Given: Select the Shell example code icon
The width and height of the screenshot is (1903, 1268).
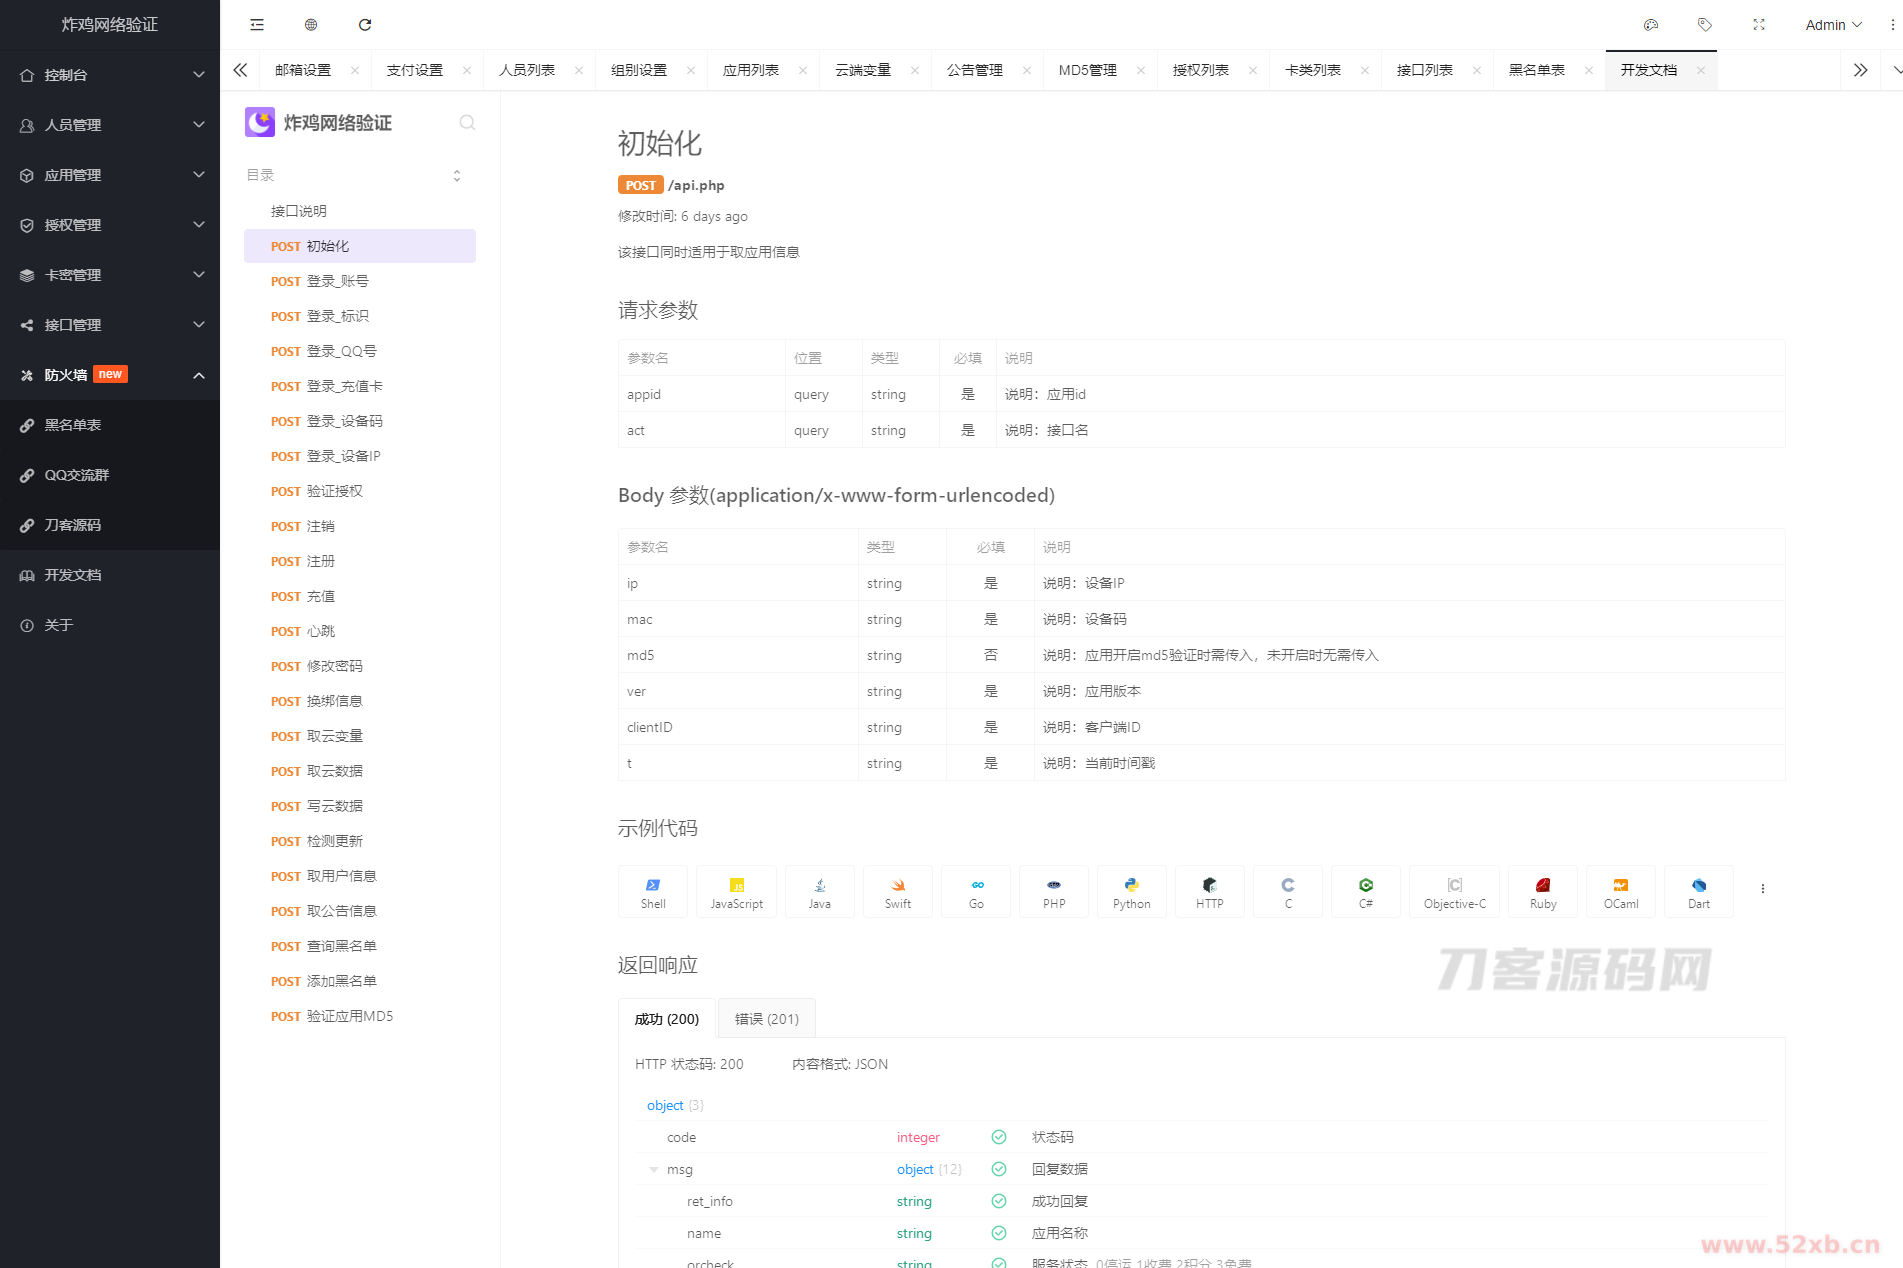Looking at the screenshot, I should point(653,892).
